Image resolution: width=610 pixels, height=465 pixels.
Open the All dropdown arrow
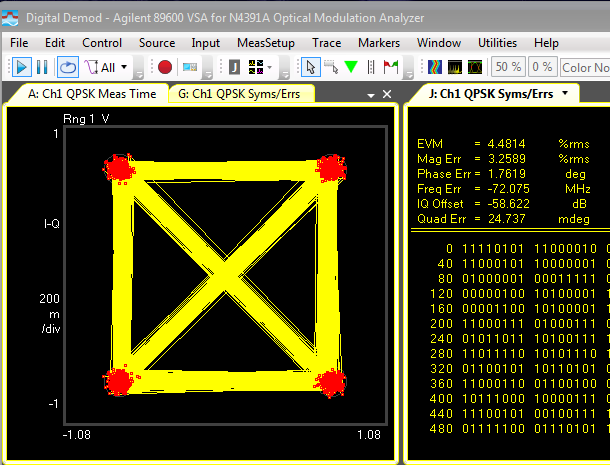click(124, 67)
